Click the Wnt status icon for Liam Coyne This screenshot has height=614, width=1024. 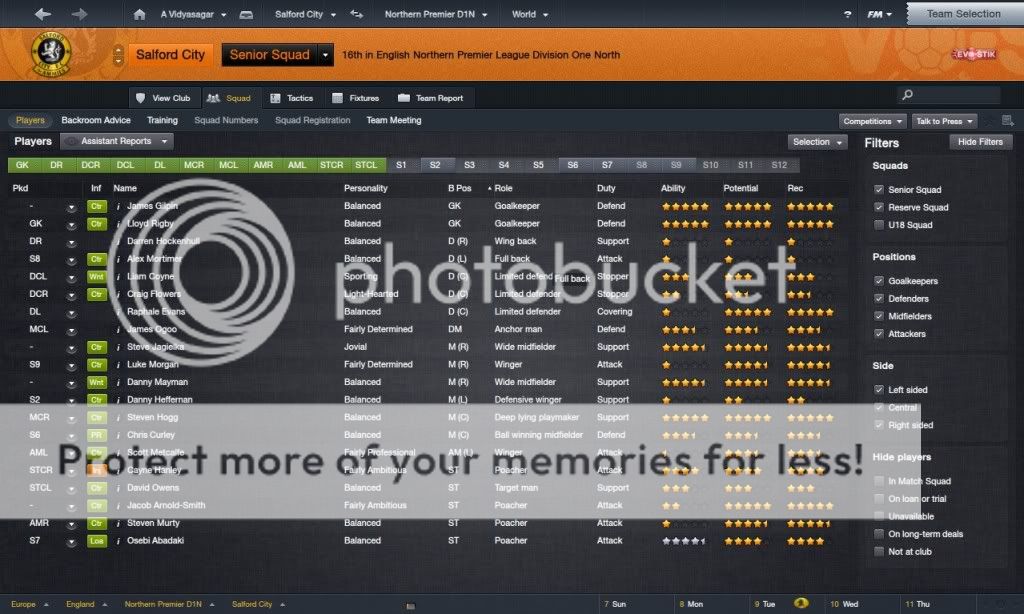click(x=97, y=277)
